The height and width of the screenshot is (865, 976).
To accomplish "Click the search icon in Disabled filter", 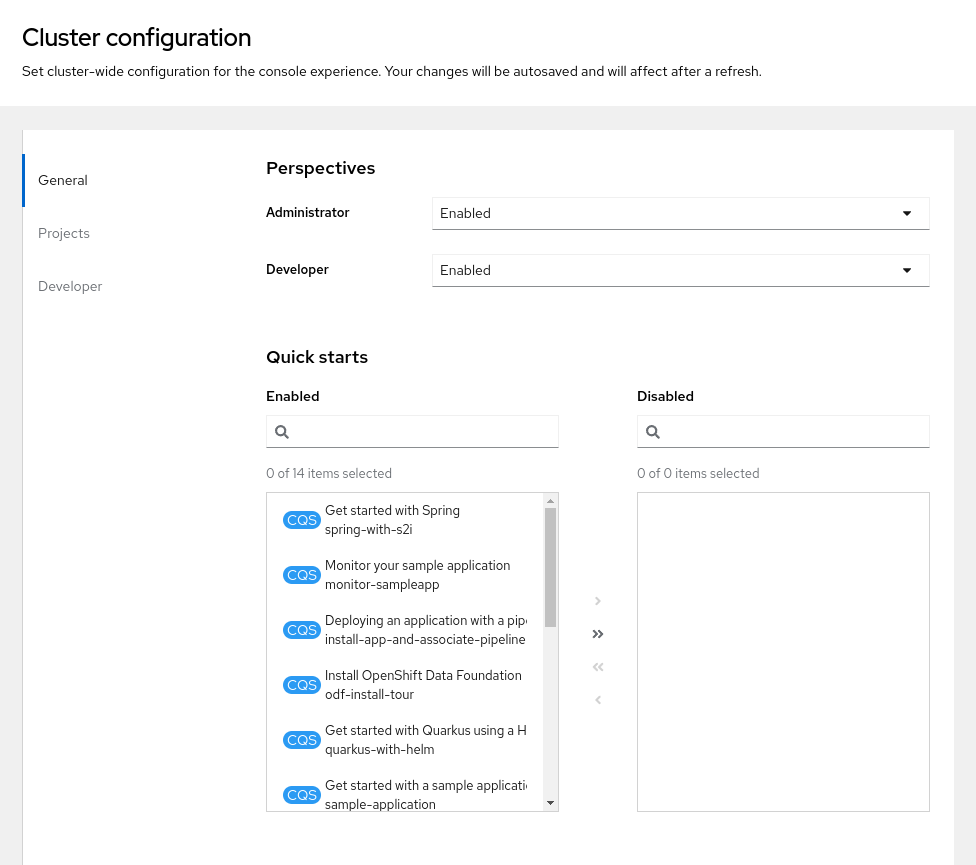I will tap(653, 432).
